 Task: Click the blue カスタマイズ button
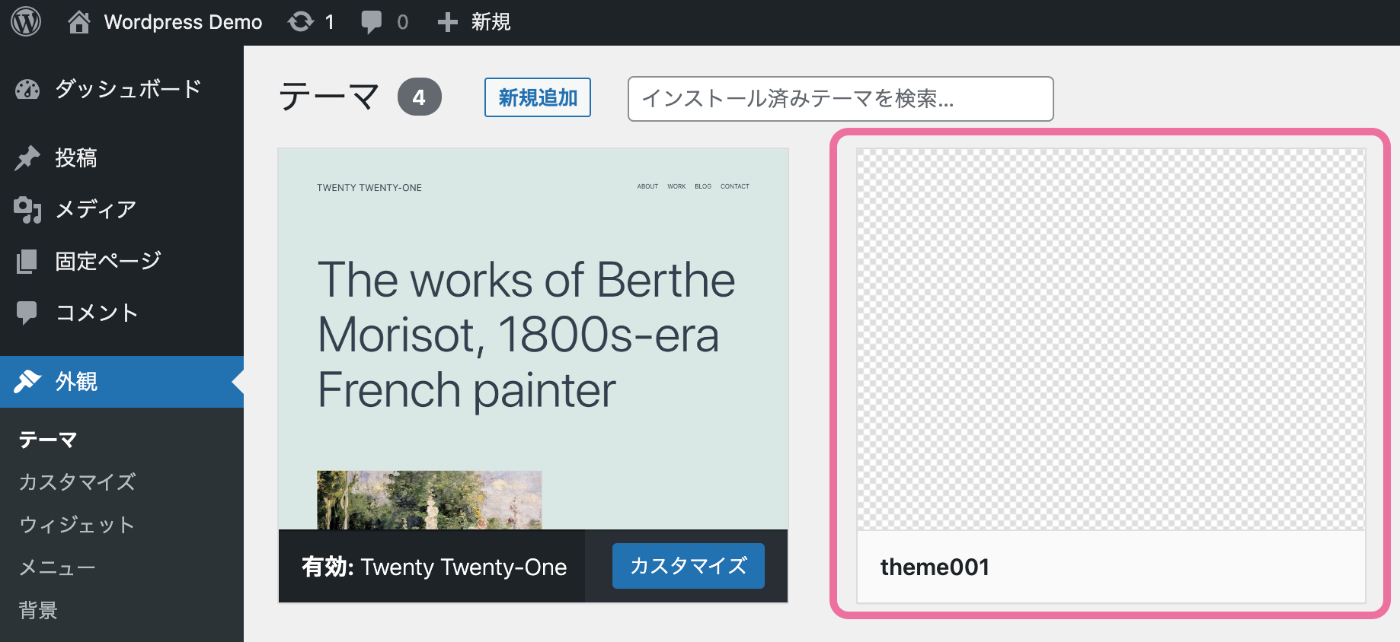[688, 566]
